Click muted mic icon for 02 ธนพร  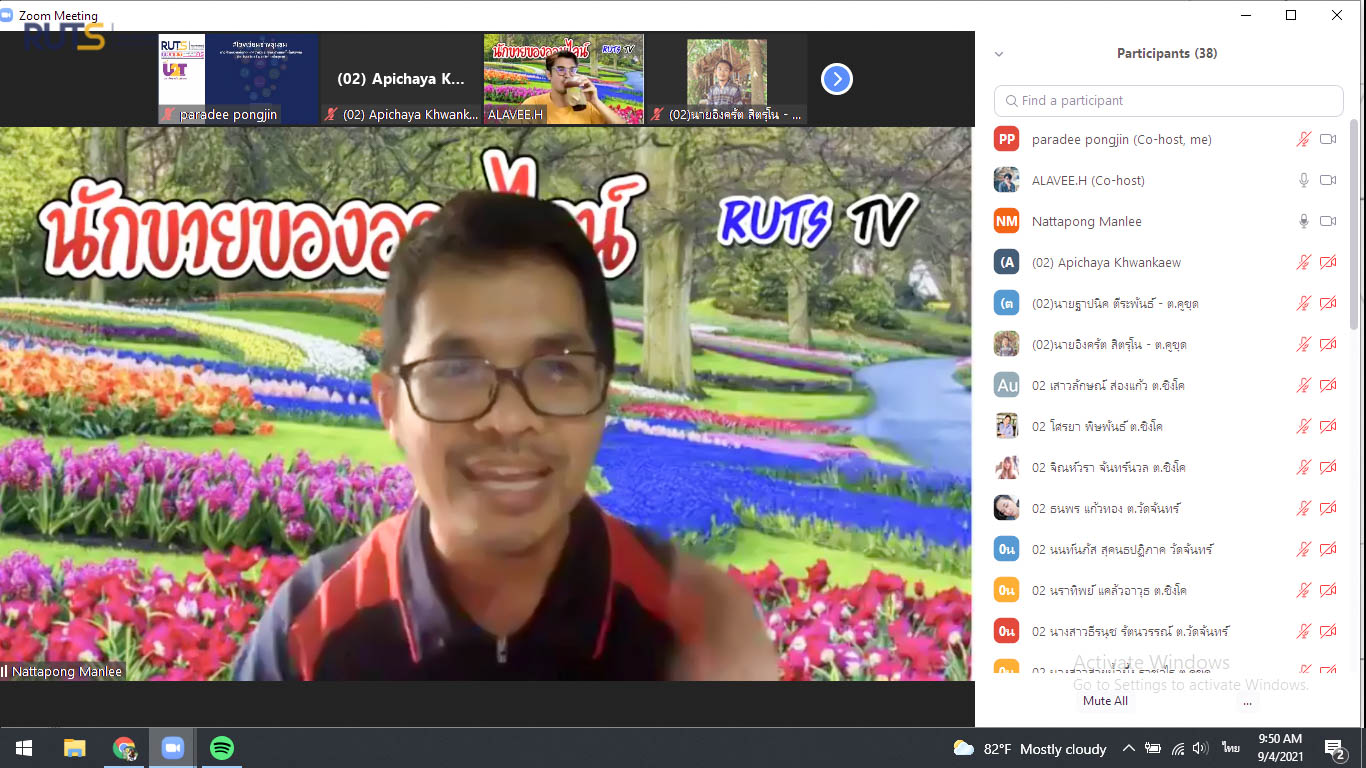click(x=1303, y=508)
